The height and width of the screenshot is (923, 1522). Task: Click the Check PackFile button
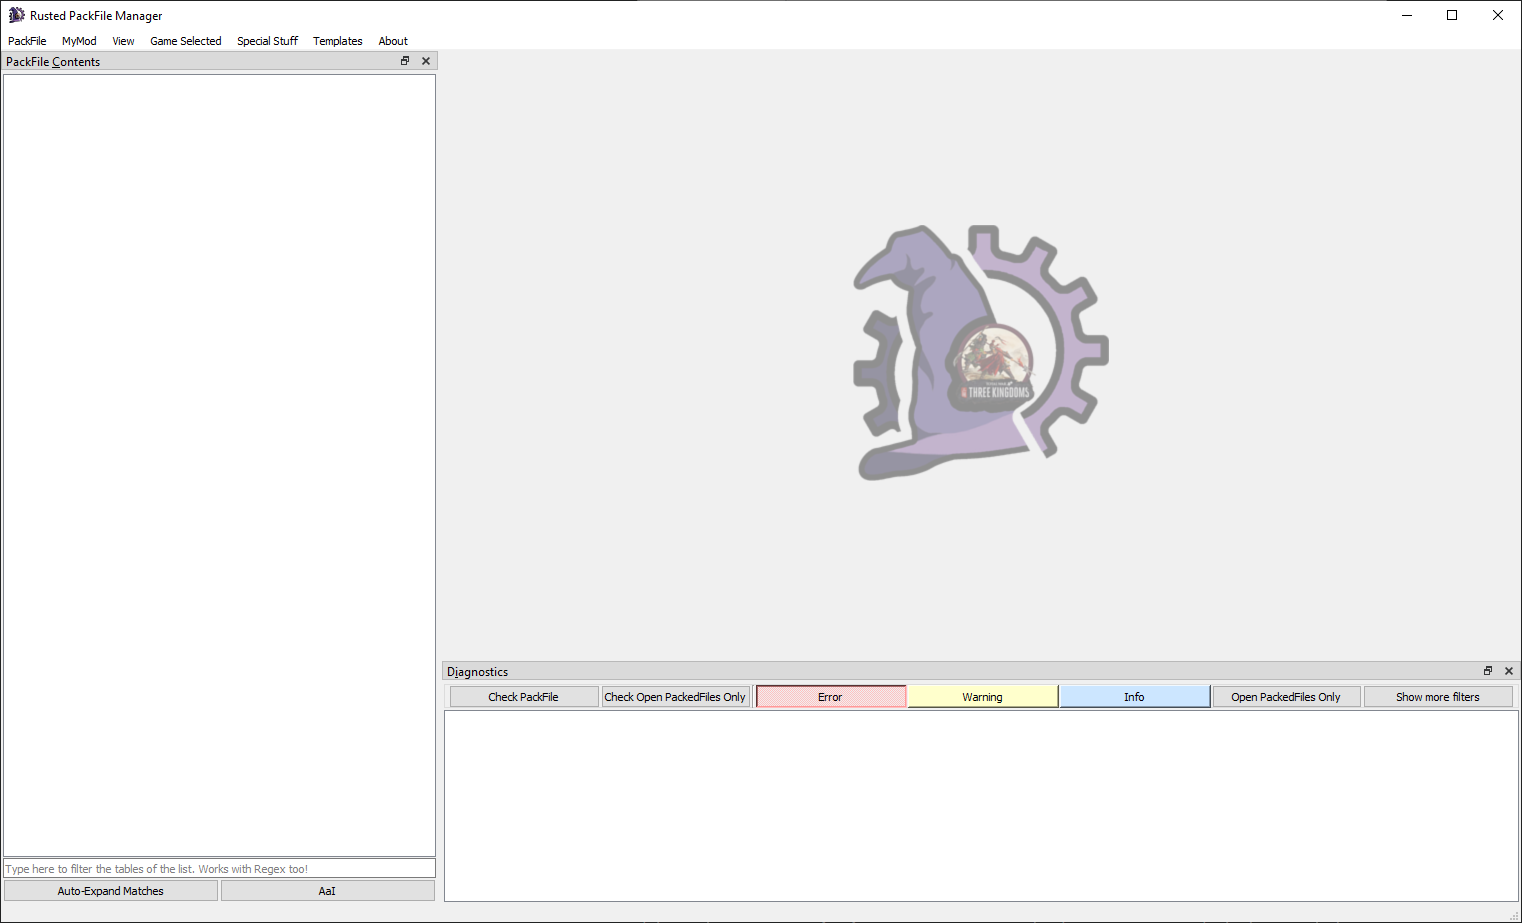524,697
